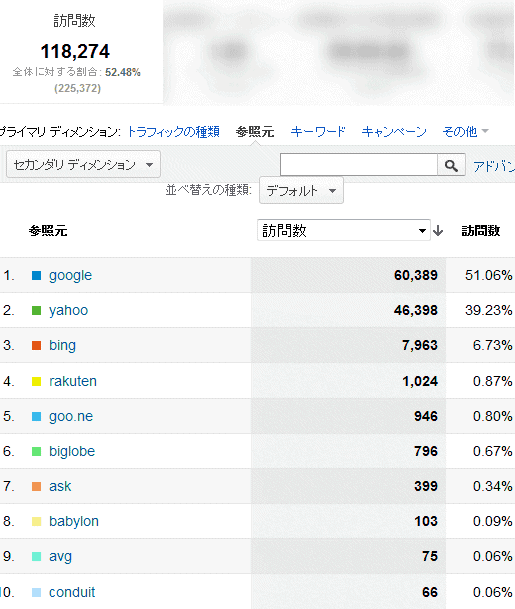Open the babylon source link
Screen dimensions: 515x609
(x=74, y=521)
